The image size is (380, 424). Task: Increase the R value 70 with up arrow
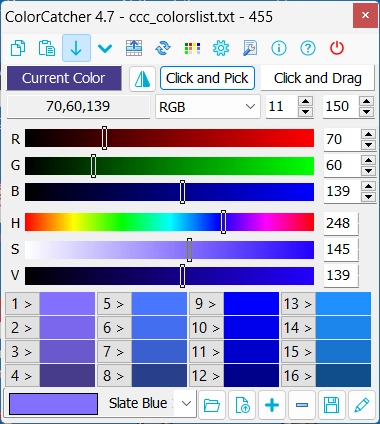pyautogui.click(x=368, y=134)
